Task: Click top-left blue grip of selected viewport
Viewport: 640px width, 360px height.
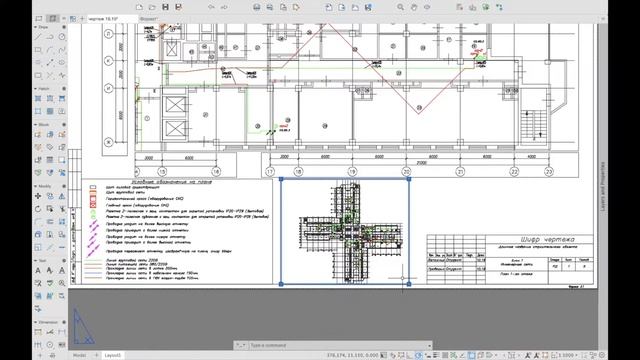Action: pos(281,179)
